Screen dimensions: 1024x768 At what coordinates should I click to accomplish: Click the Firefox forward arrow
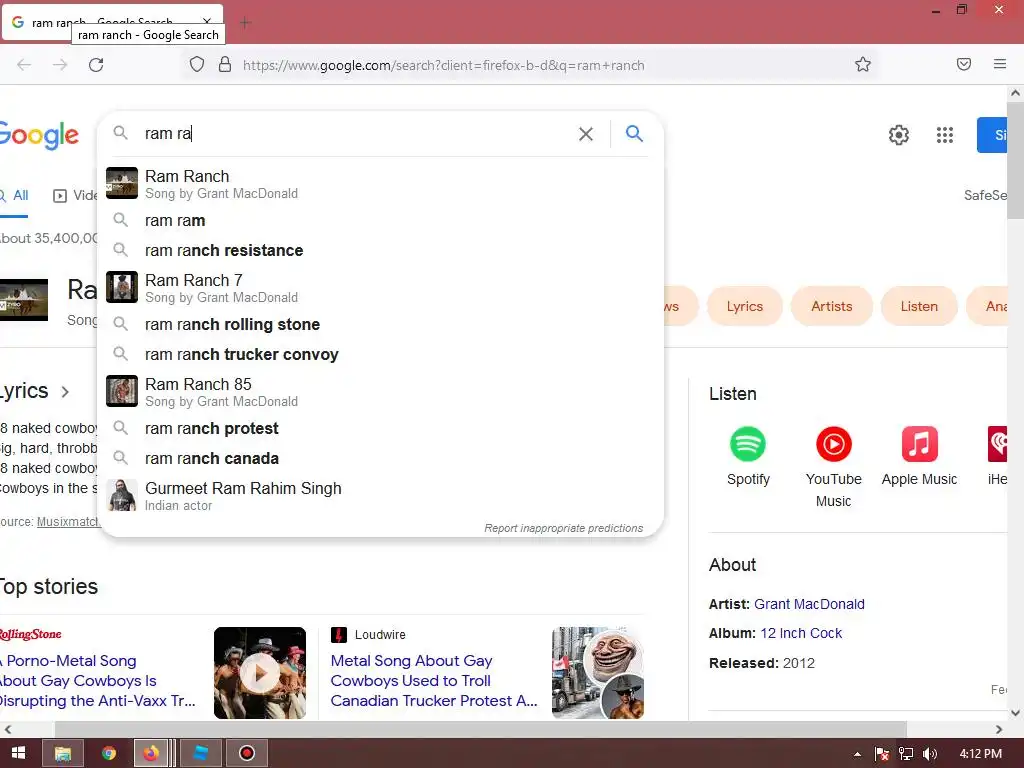[60, 65]
